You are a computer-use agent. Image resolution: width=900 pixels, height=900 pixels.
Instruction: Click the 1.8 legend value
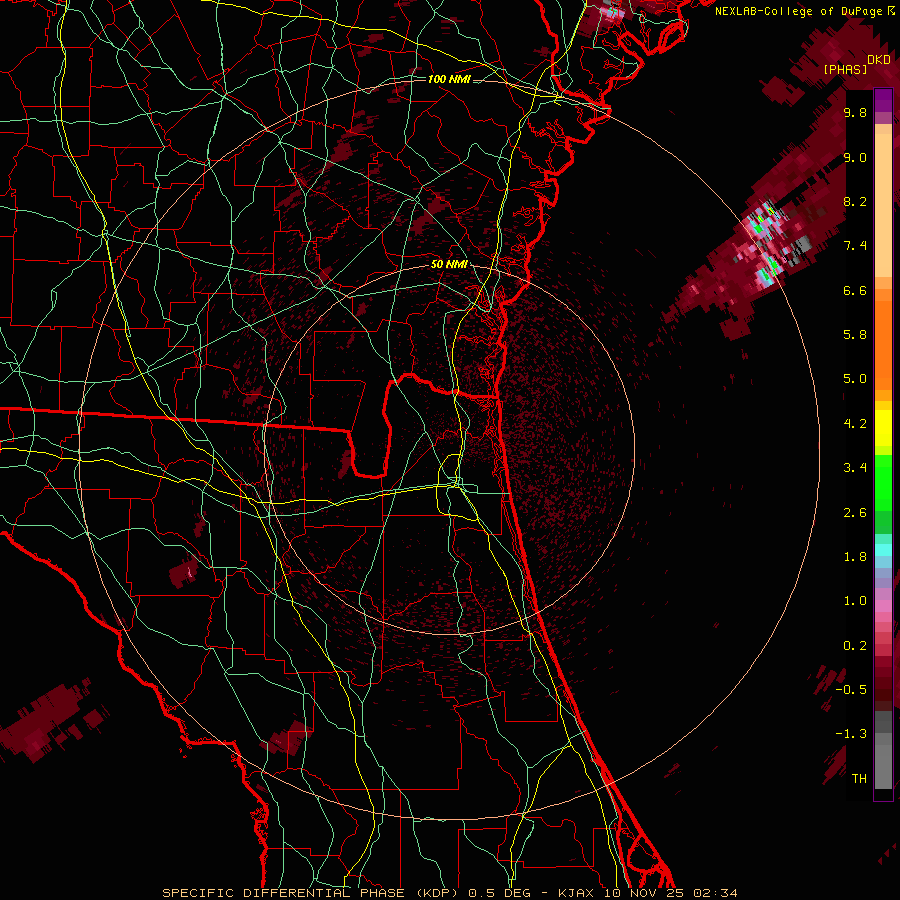tap(855, 557)
